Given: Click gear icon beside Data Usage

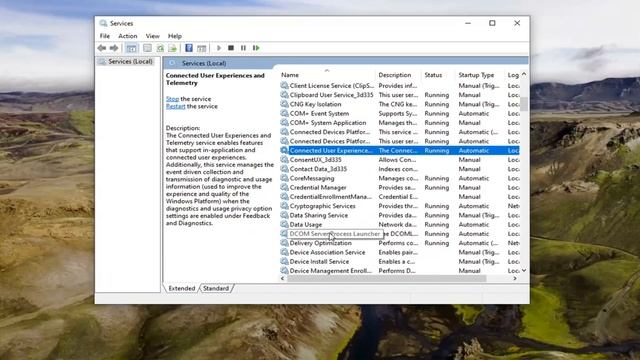Looking at the screenshot, I should coord(284,224).
